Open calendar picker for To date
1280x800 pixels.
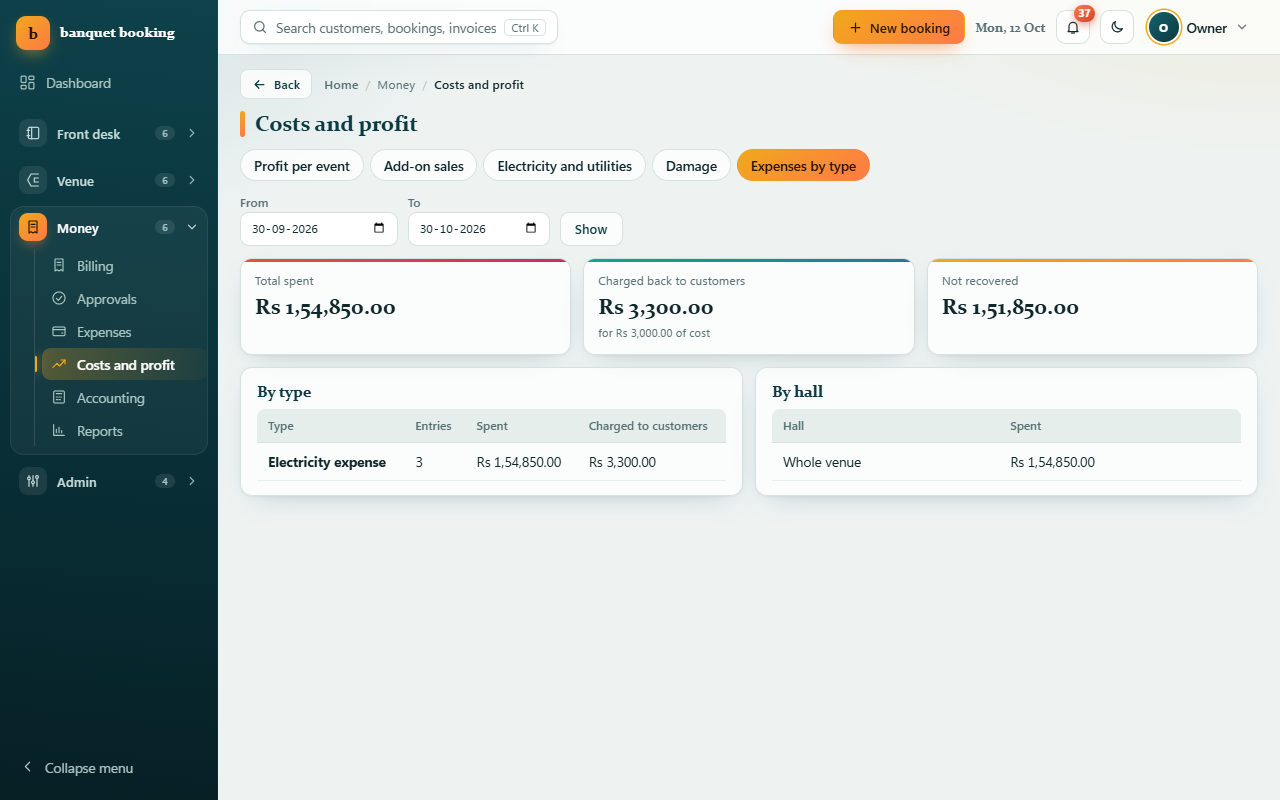(x=531, y=228)
